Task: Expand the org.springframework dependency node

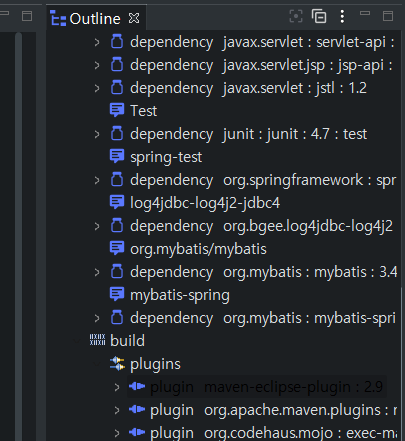Action: click(97, 180)
